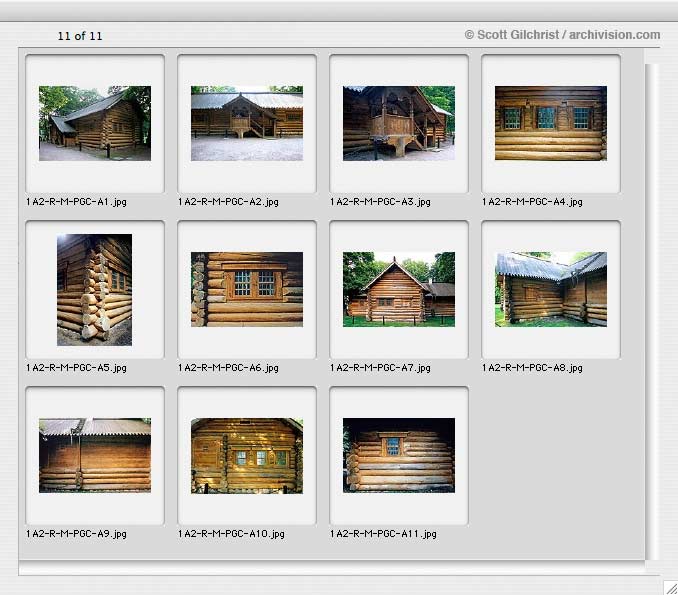Image resolution: width=678 pixels, height=595 pixels.
Task: Click filename label 1A2-R-M-PGC-A4.jpg
Action: 532,202
